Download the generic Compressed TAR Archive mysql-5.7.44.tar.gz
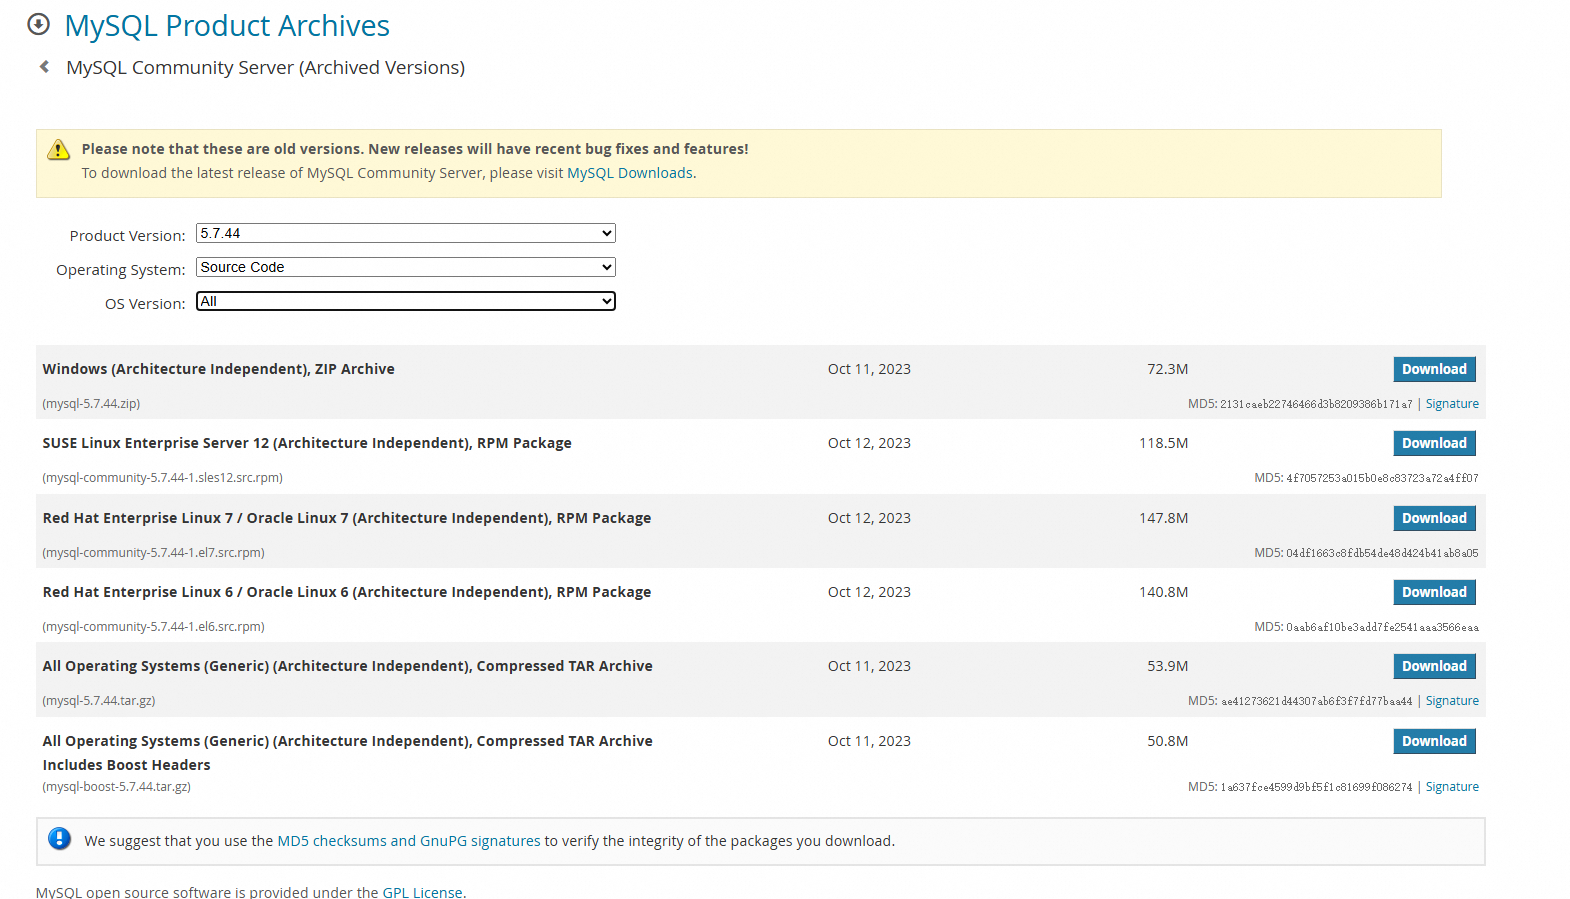 coord(1434,666)
